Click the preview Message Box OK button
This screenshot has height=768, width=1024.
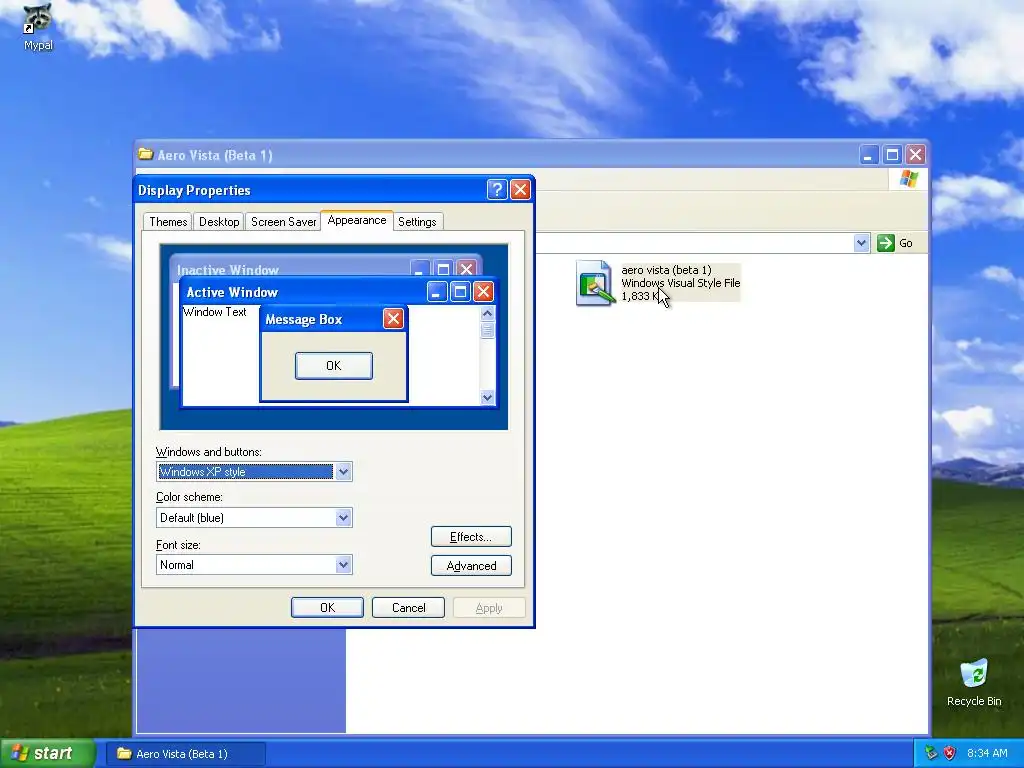tap(334, 366)
